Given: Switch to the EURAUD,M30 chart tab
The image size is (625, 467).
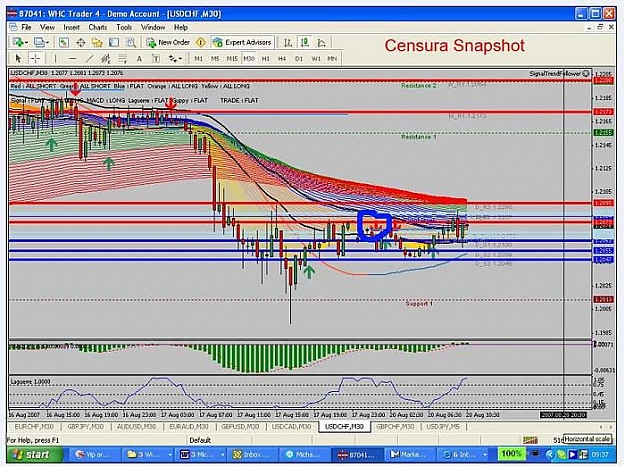Looking at the screenshot, I should [x=189, y=427].
